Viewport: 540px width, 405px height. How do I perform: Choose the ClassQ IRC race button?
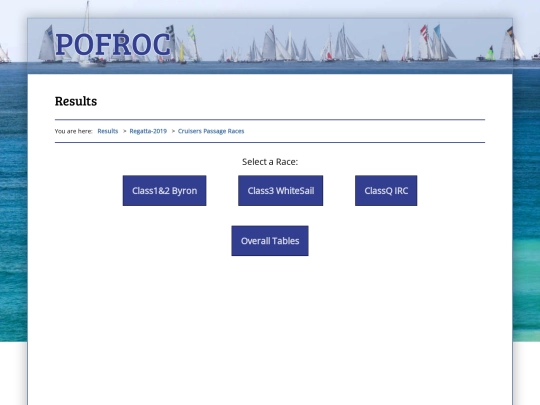(386, 190)
